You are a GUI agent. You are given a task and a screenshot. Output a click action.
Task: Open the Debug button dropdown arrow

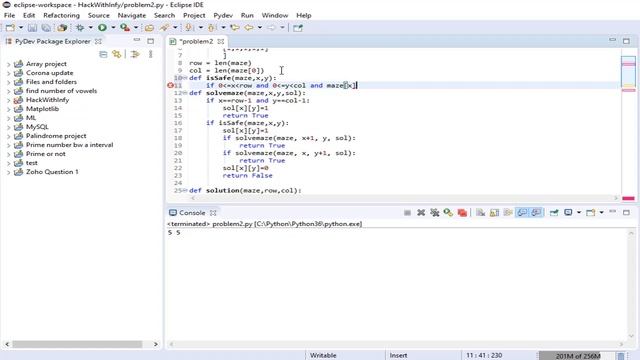coord(91,28)
